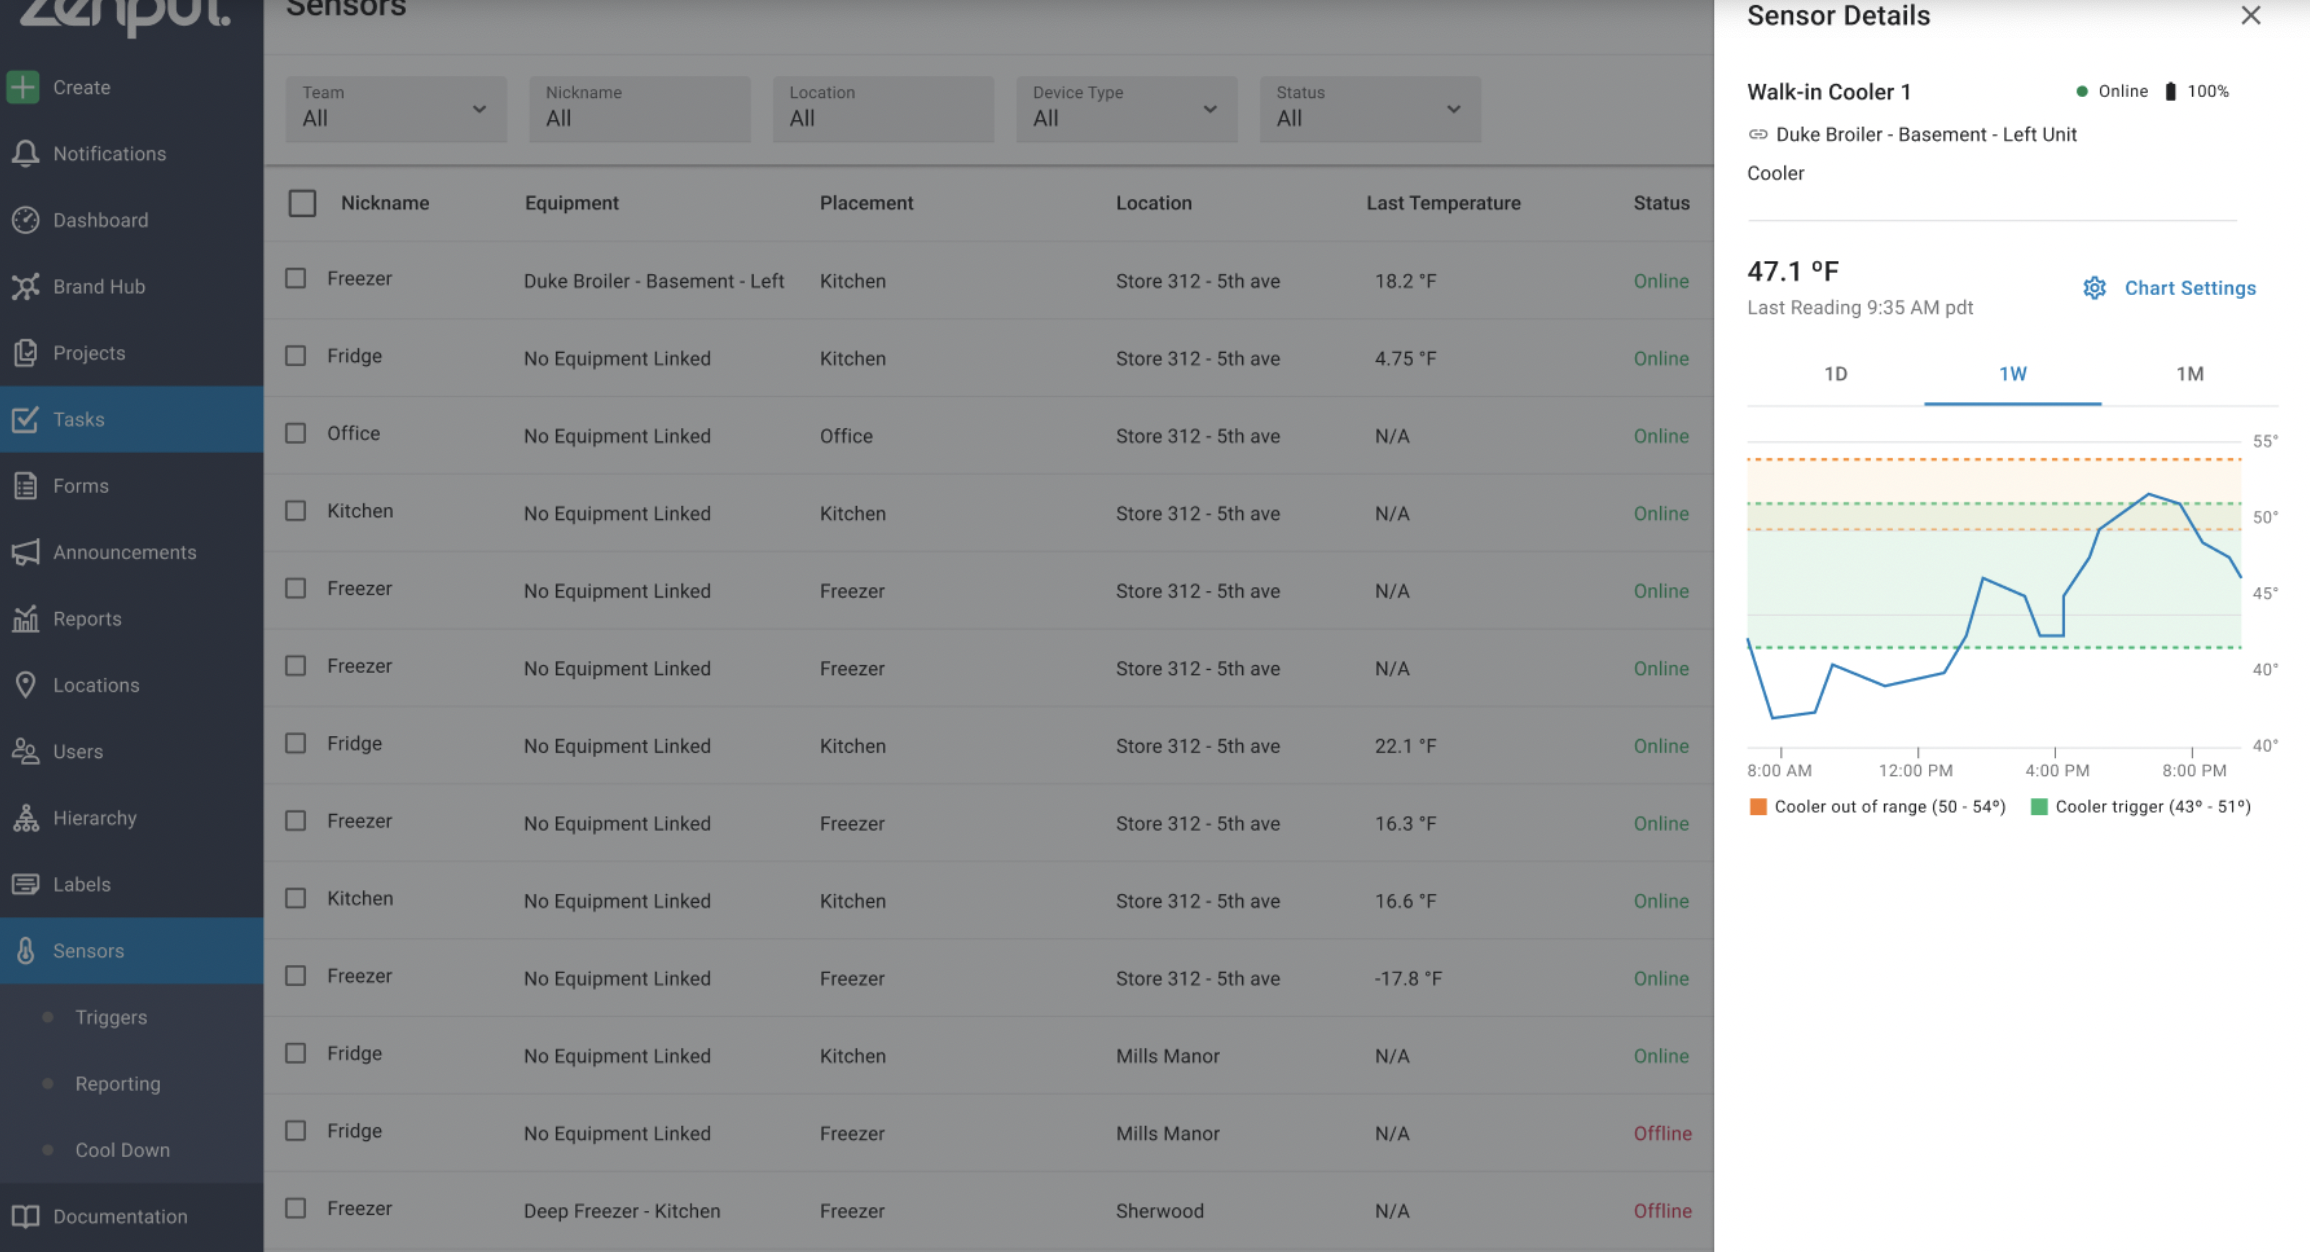
Task: Click the Labels icon in sidebar
Action: 25,884
